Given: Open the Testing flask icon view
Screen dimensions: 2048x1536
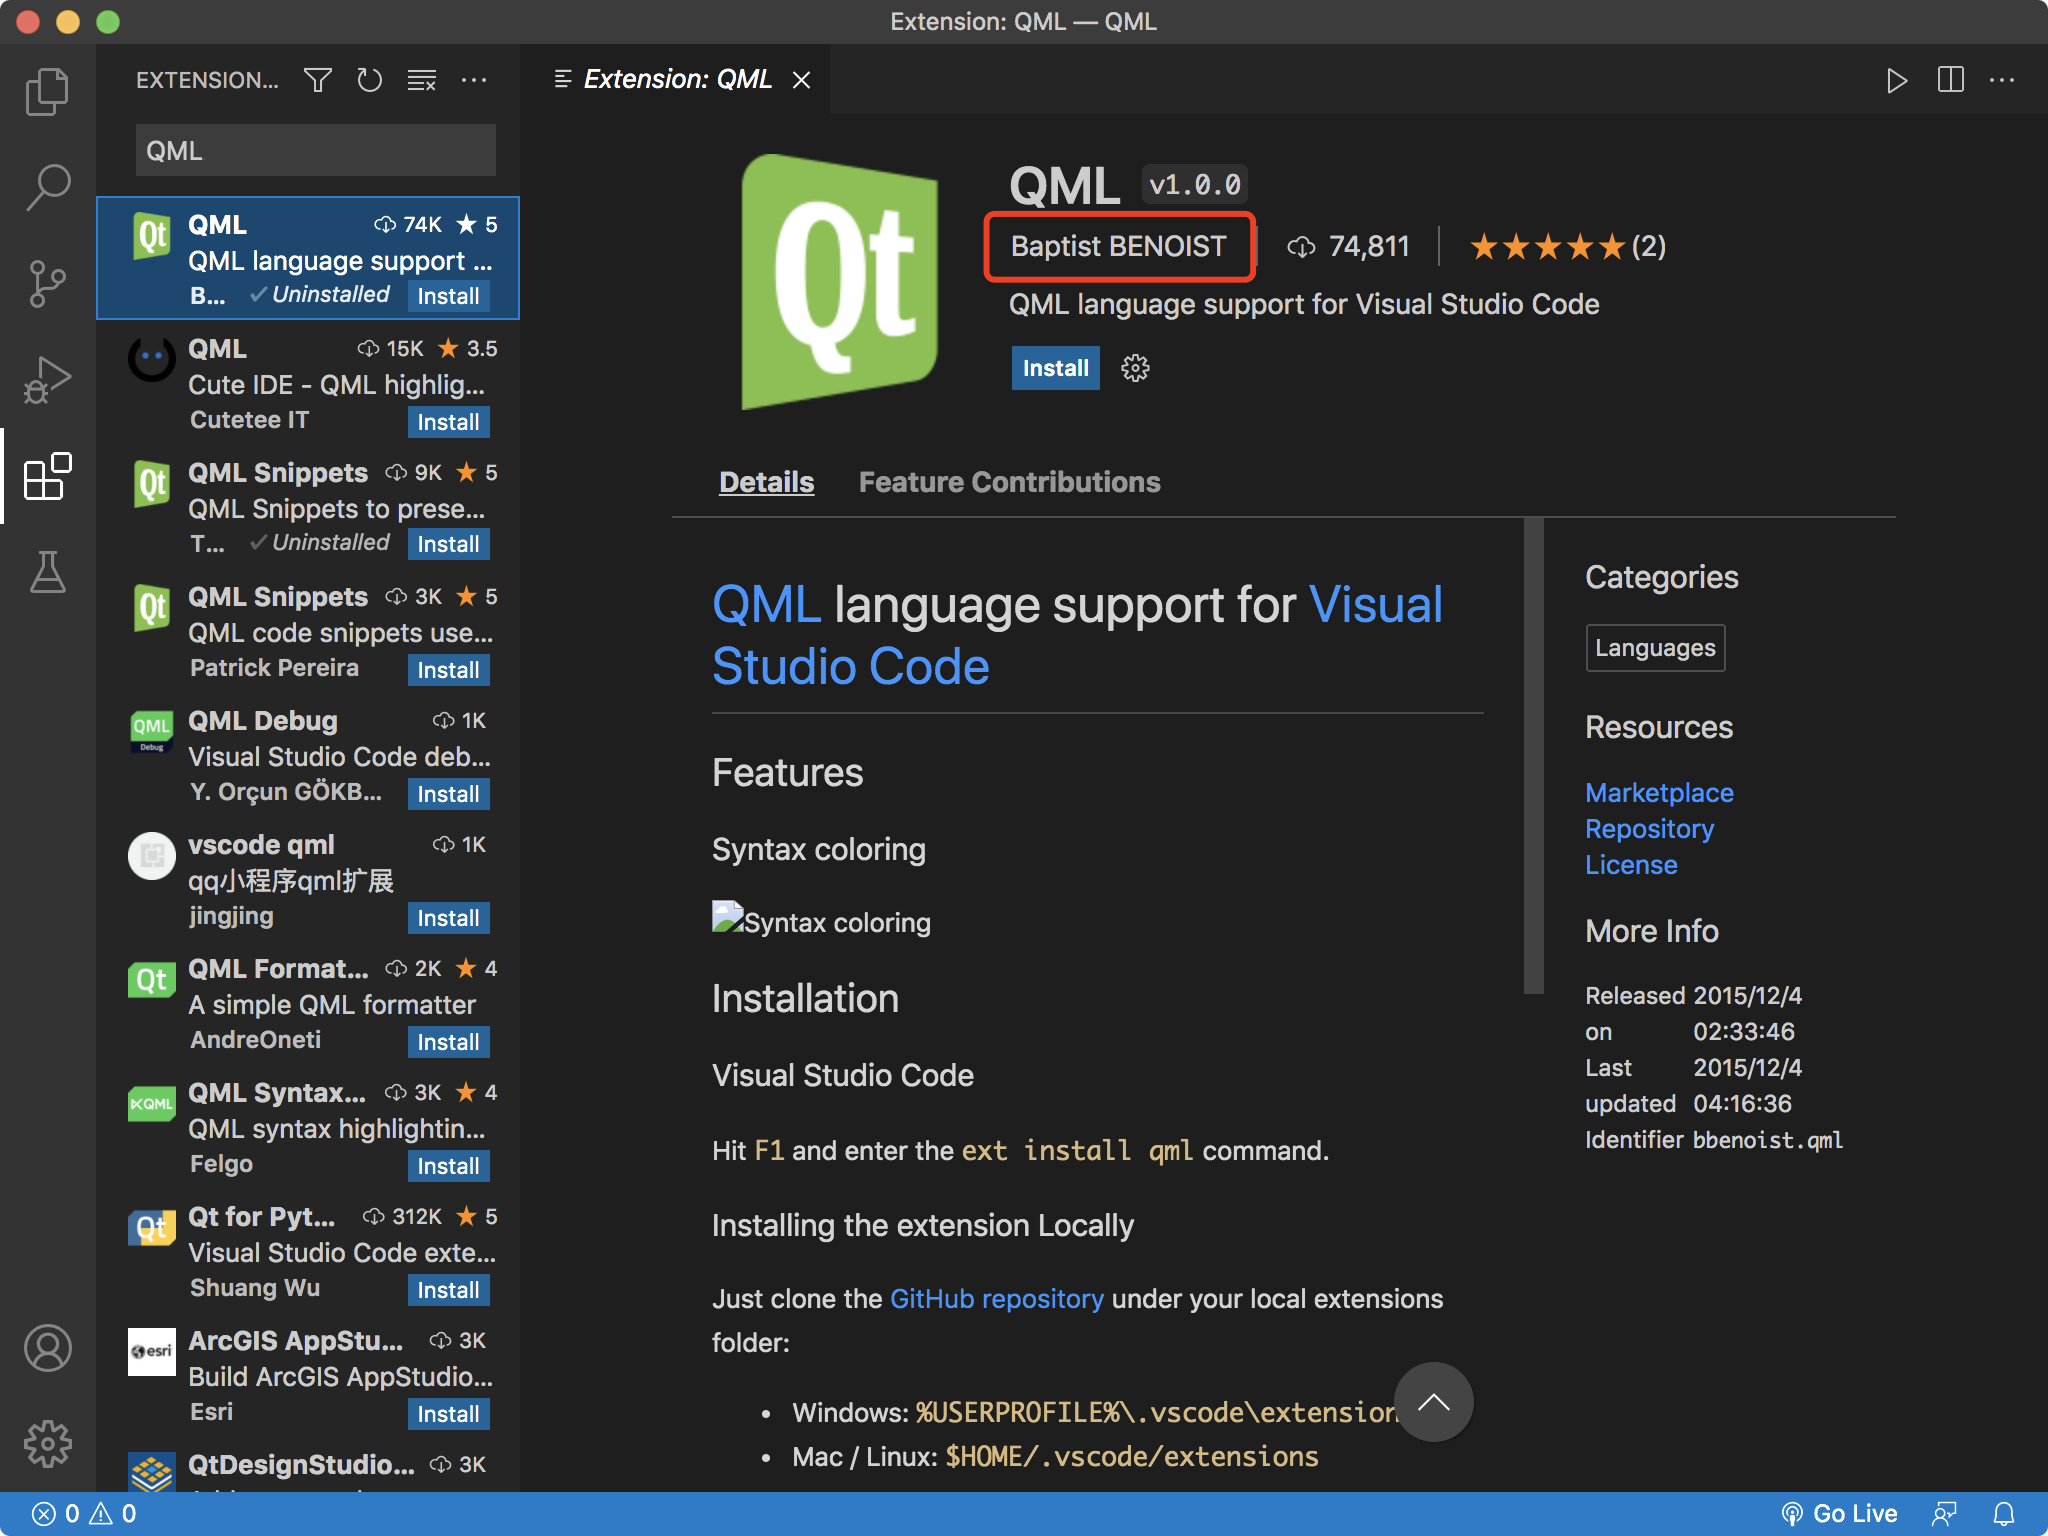Looking at the screenshot, I should 47,572.
